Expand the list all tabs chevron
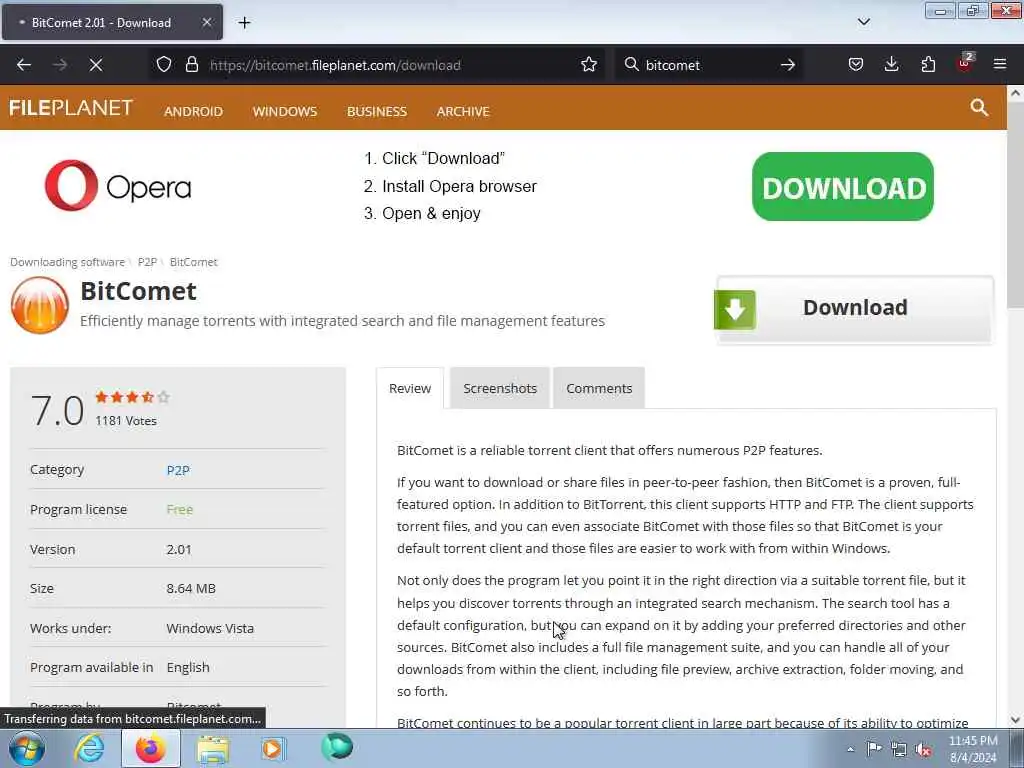The image size is (1024, 768). pyautogui.click(x=864, y=22)
